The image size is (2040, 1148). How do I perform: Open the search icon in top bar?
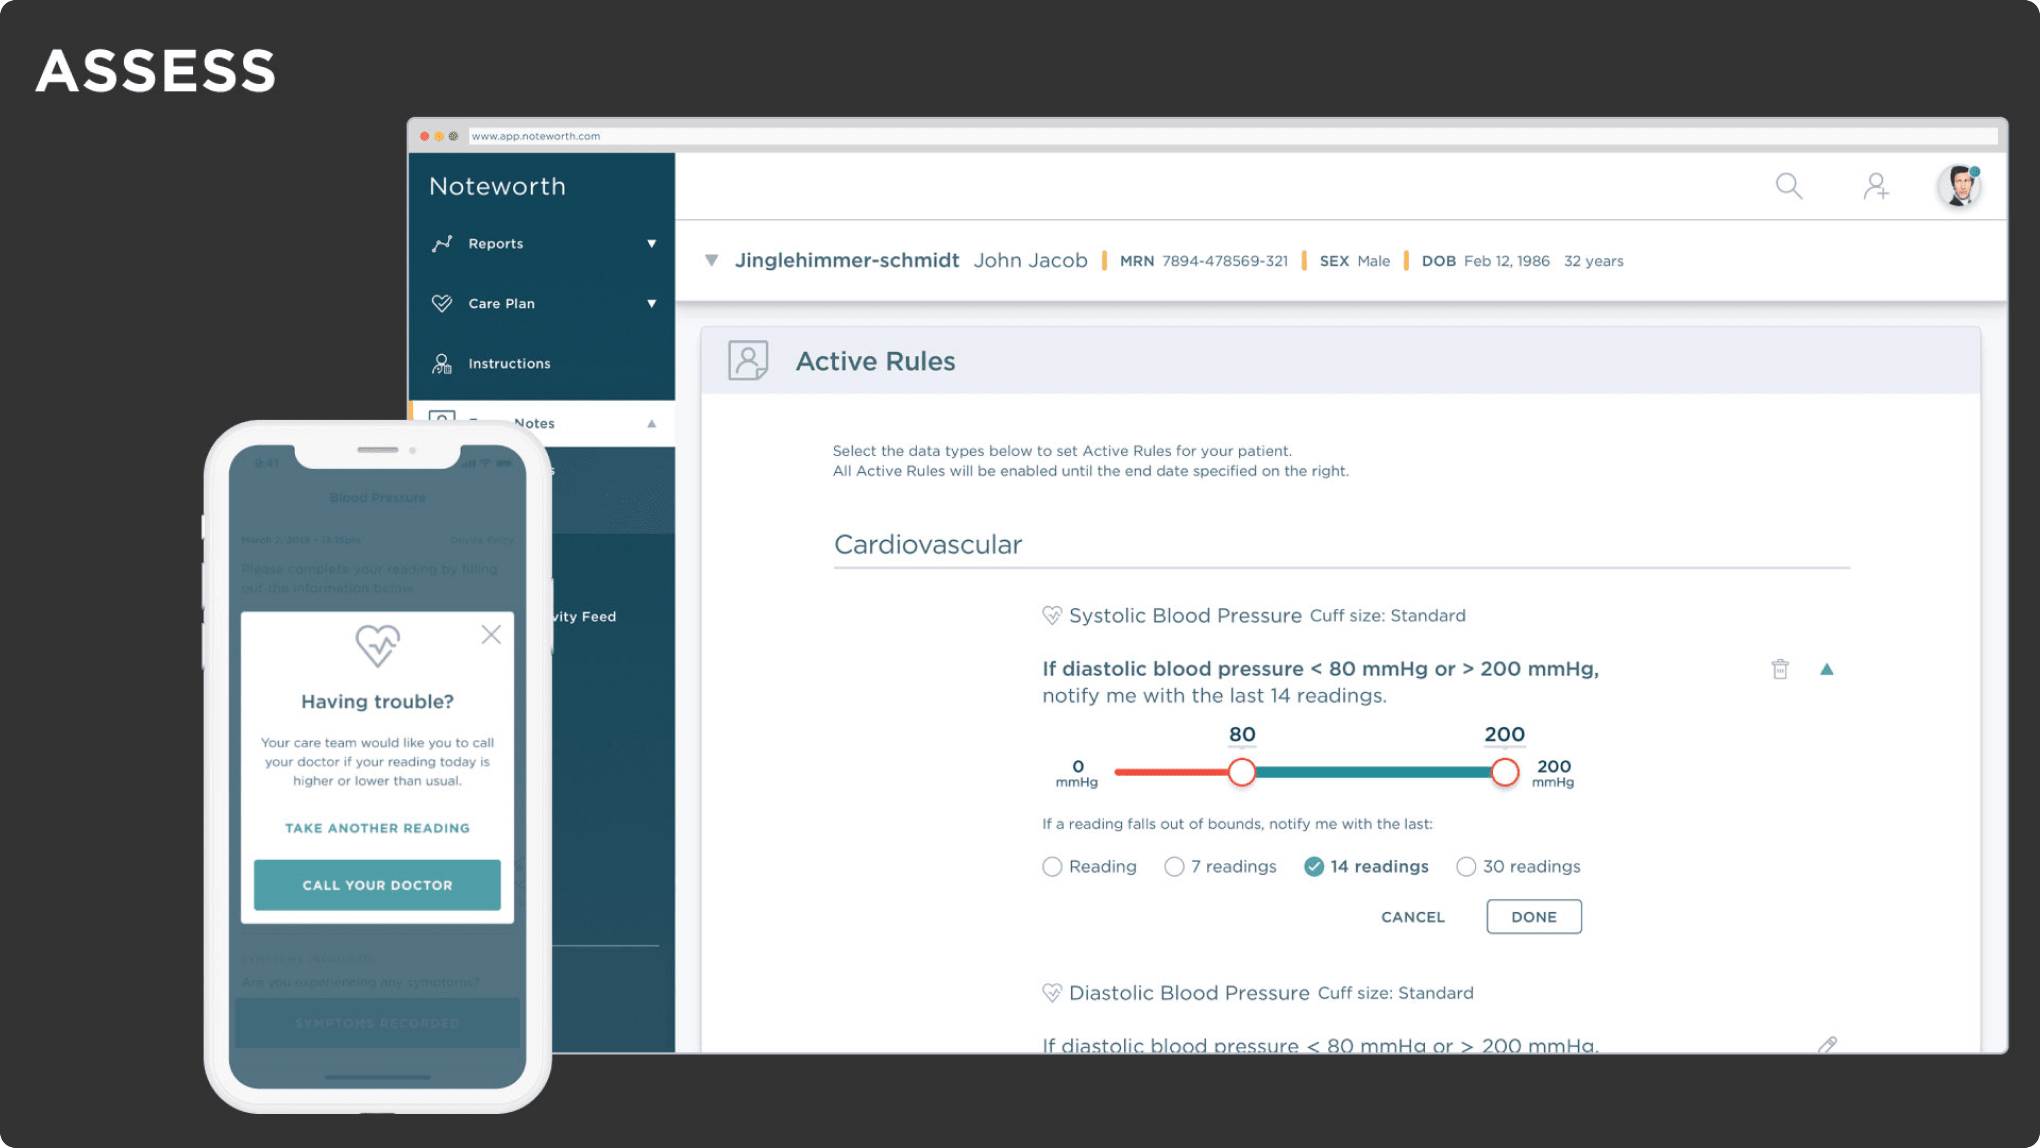[1789, 186]
